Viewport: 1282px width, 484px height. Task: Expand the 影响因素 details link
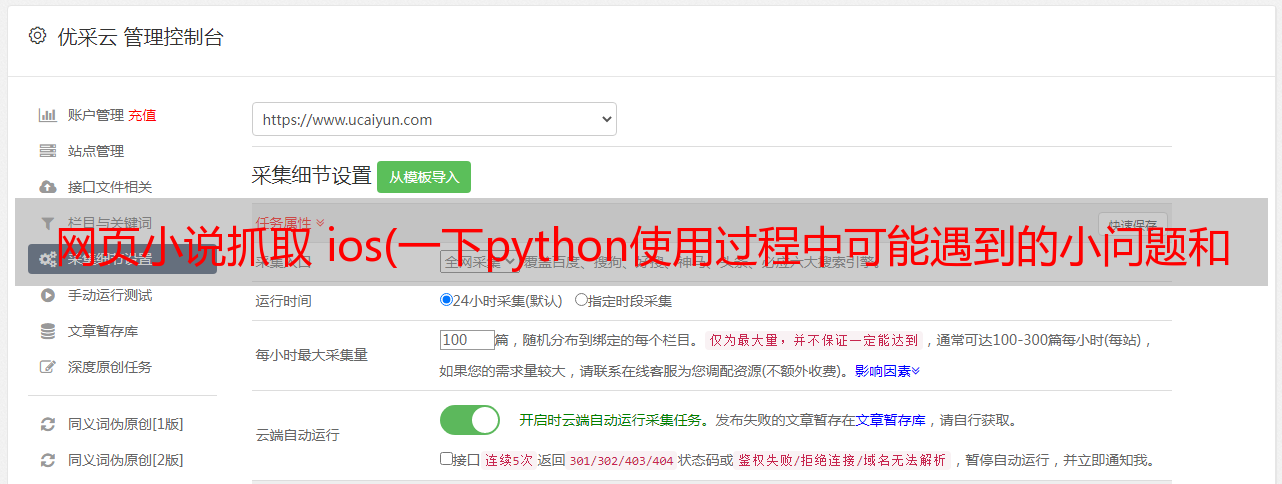887,371
